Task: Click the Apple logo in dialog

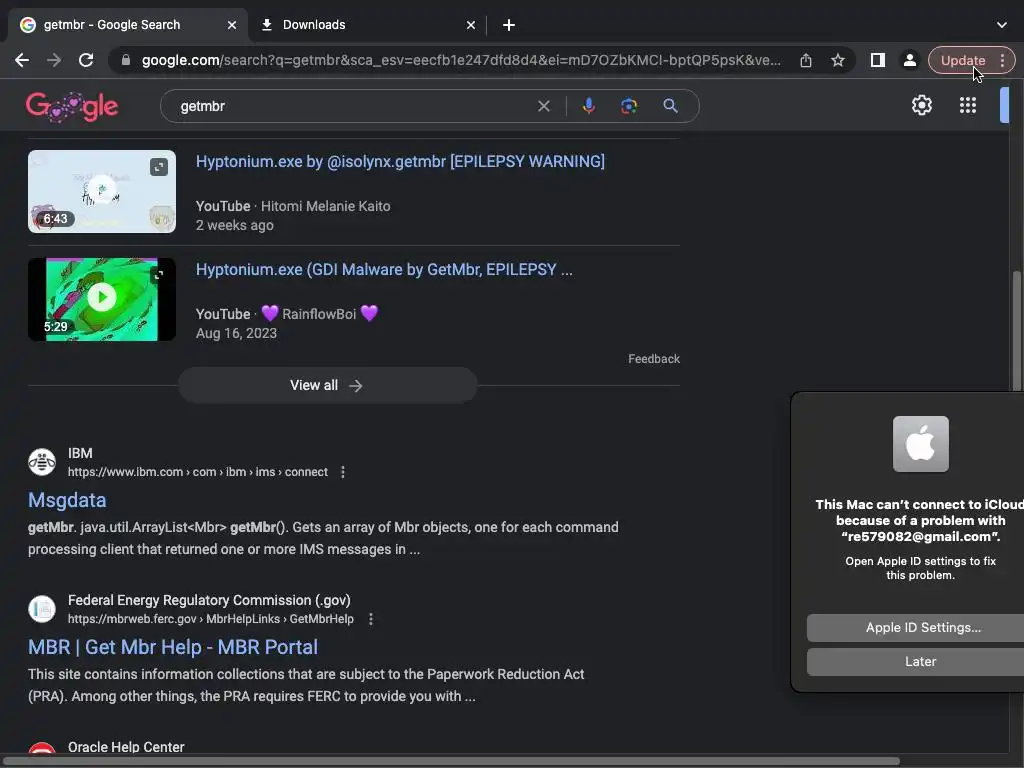Action: click(921, 444)
